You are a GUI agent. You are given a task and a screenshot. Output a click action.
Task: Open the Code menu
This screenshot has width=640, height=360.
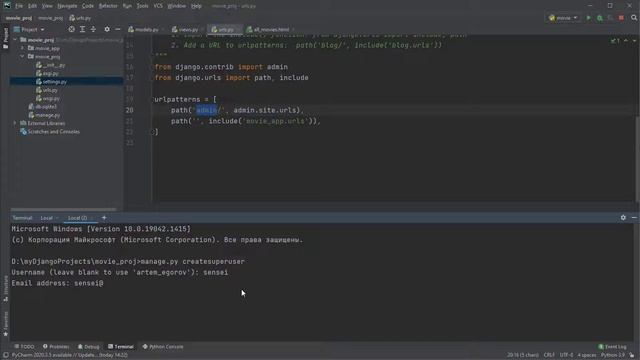88,6
